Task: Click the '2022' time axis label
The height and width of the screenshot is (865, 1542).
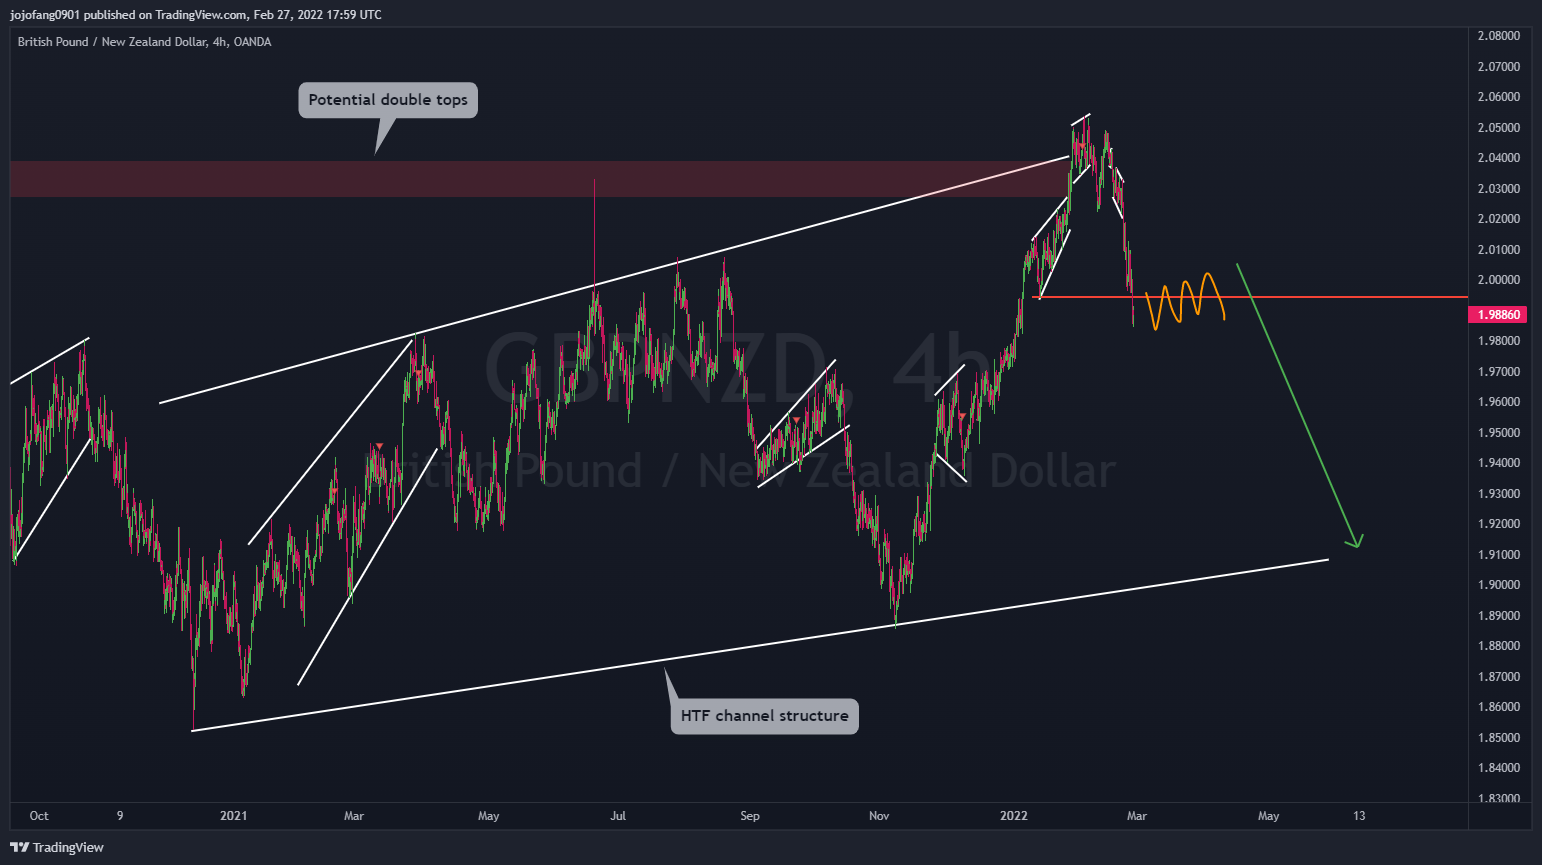Action: point(1014,816)
